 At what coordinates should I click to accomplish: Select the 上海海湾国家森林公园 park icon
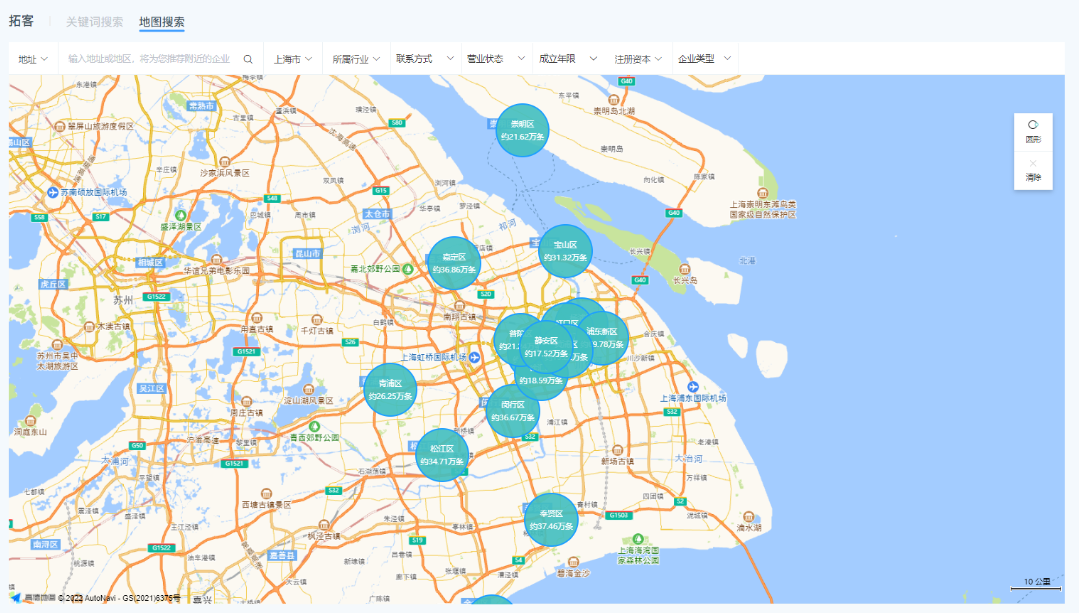click(638, 540)
